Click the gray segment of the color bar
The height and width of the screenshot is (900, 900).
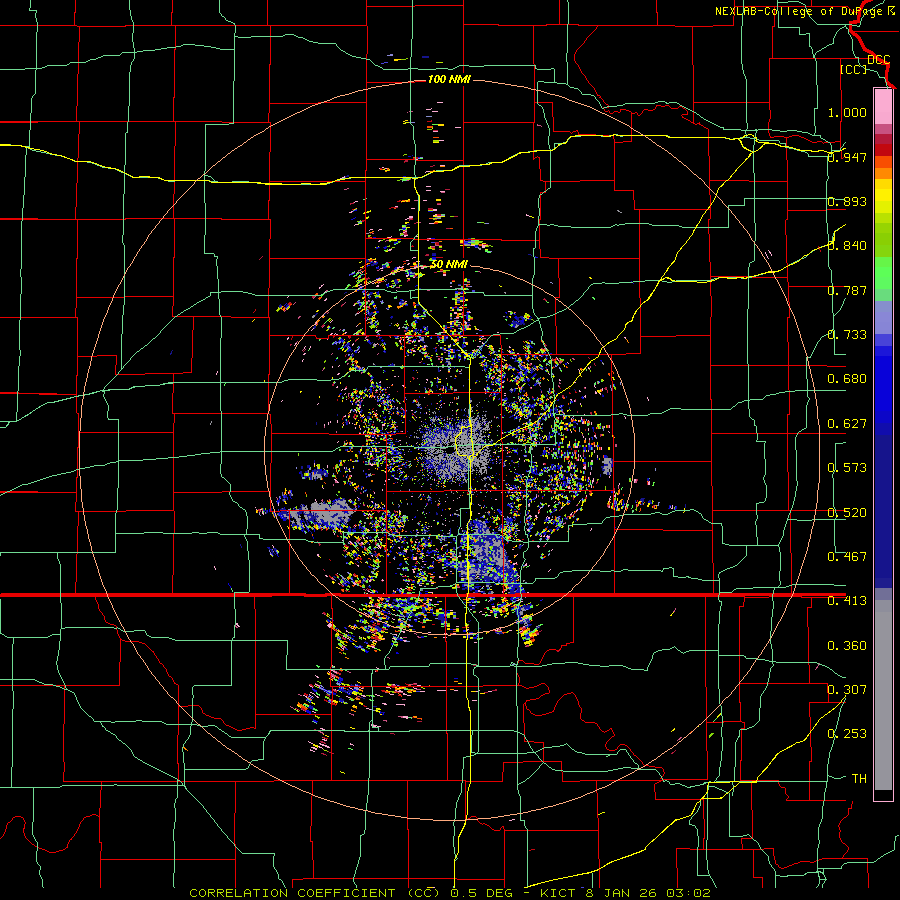(x=883, y=695)
